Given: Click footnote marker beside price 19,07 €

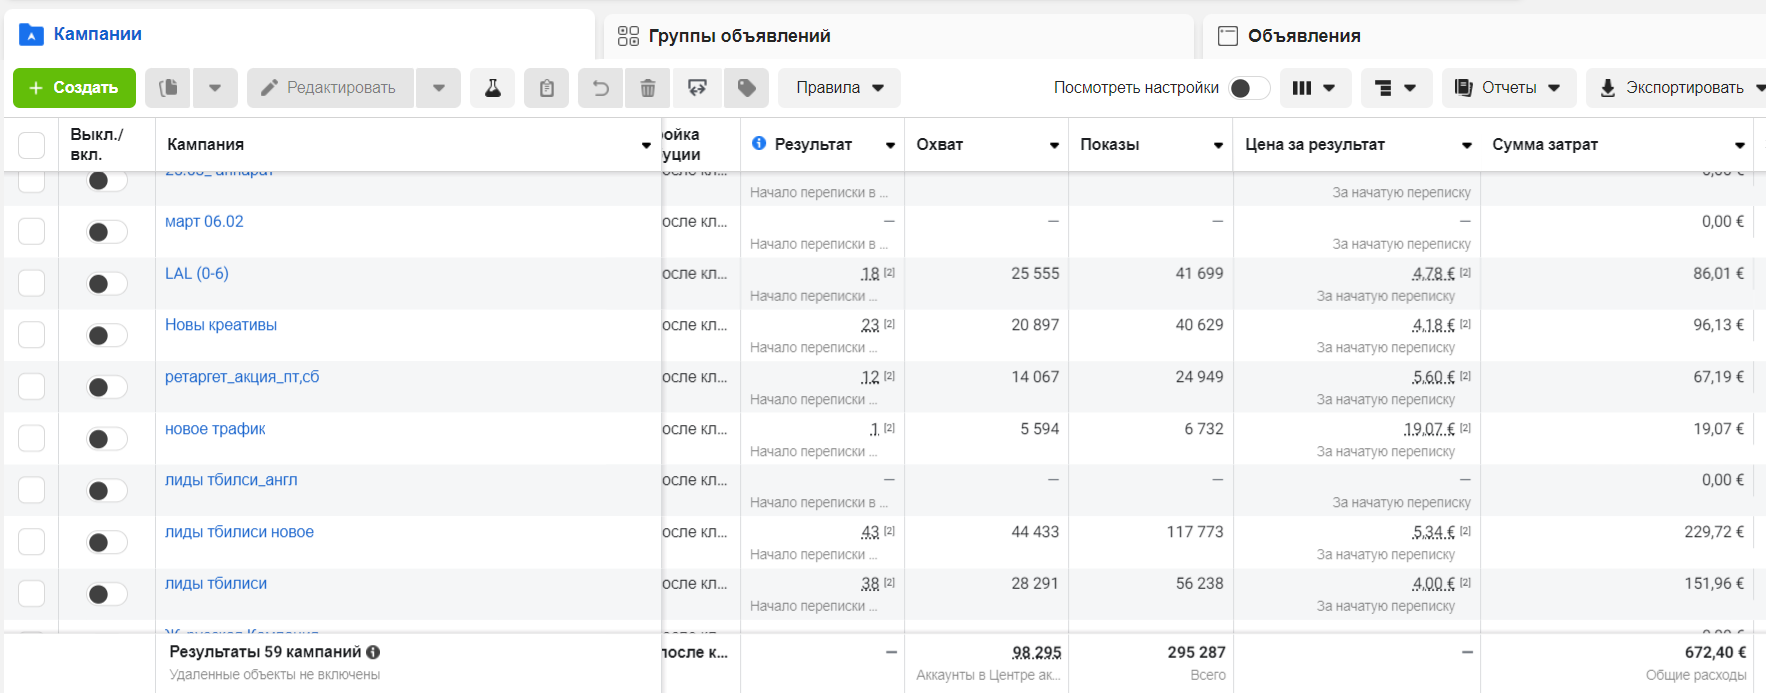Looking at the screenshot, I should click(x=1465, y=427).
